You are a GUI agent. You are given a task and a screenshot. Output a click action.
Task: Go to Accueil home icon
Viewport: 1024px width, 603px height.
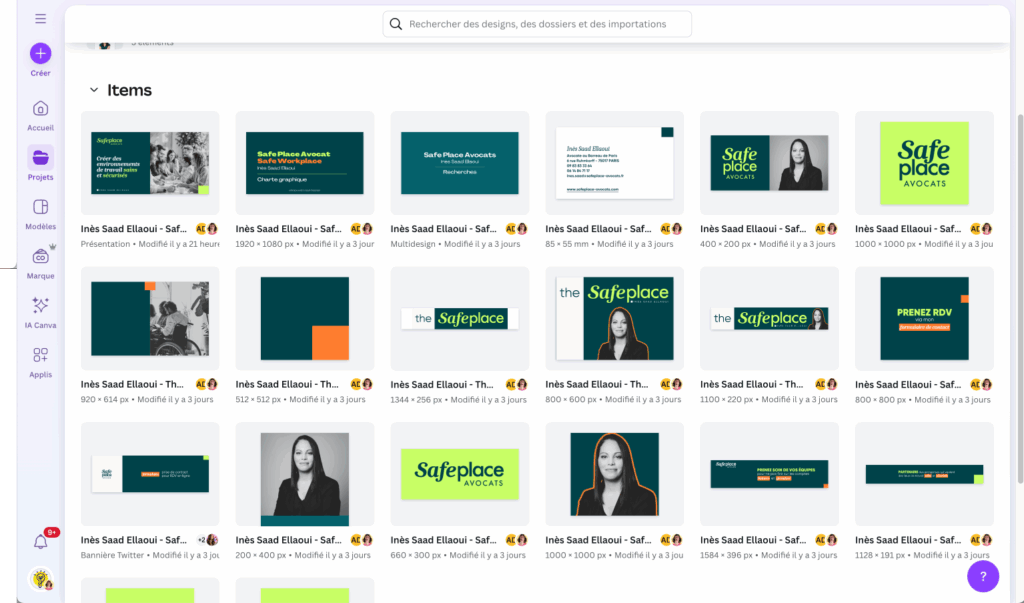[x=40, y=108]
